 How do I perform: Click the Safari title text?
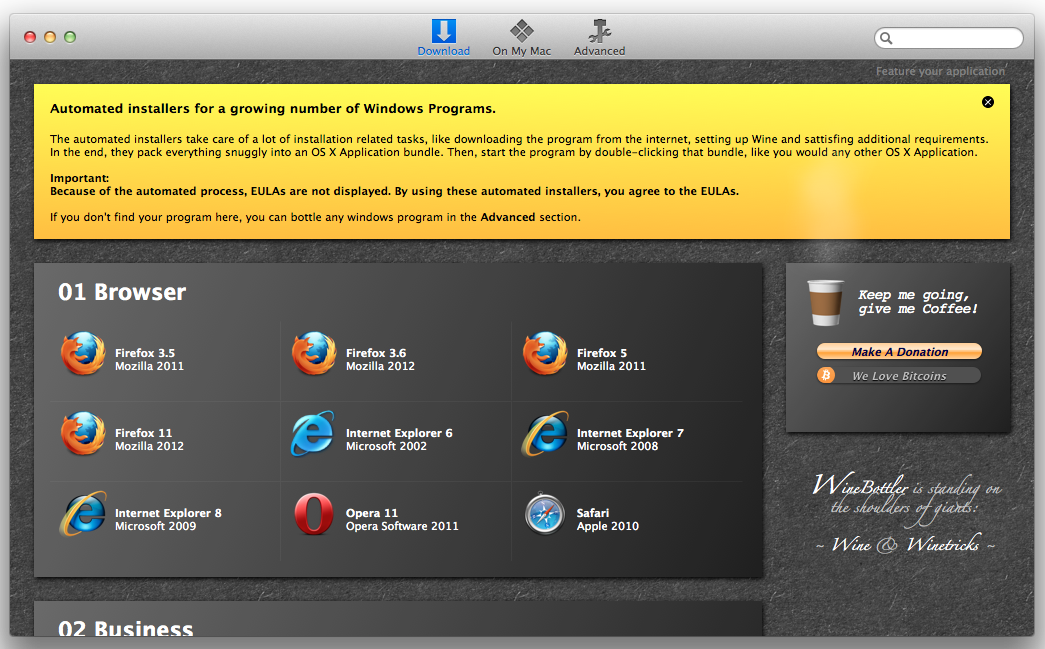tap(592, 513)
